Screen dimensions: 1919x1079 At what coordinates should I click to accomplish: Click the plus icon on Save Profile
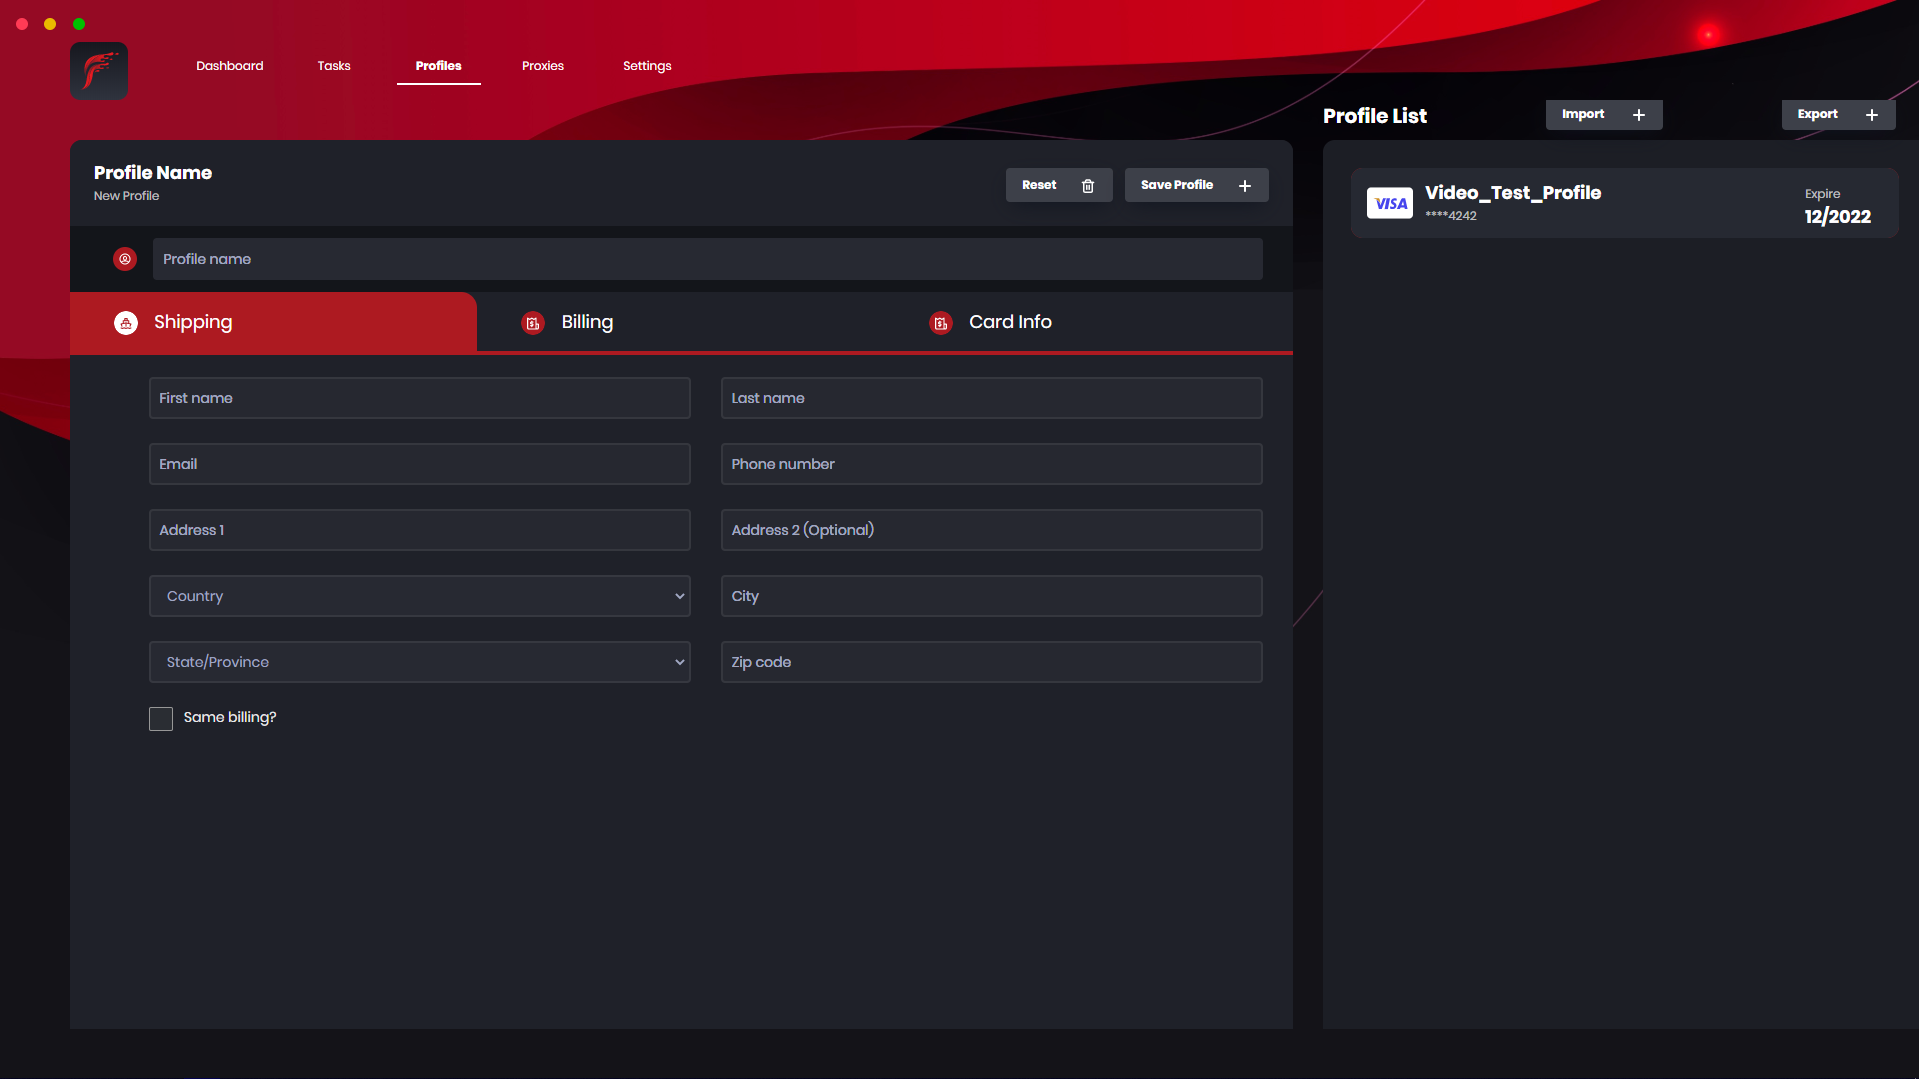(x=1245, y=186)
